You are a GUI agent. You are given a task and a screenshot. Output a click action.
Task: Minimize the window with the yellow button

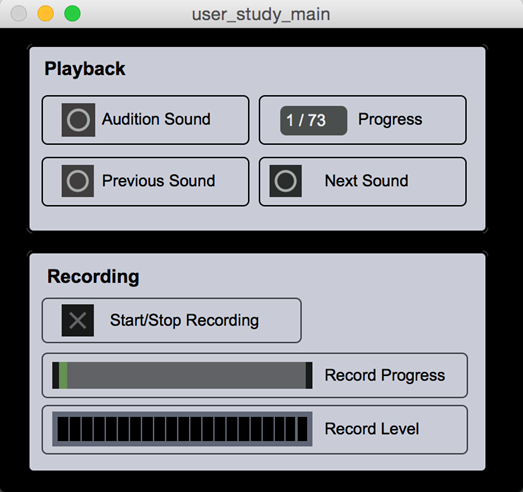click(x=46, y=14)
